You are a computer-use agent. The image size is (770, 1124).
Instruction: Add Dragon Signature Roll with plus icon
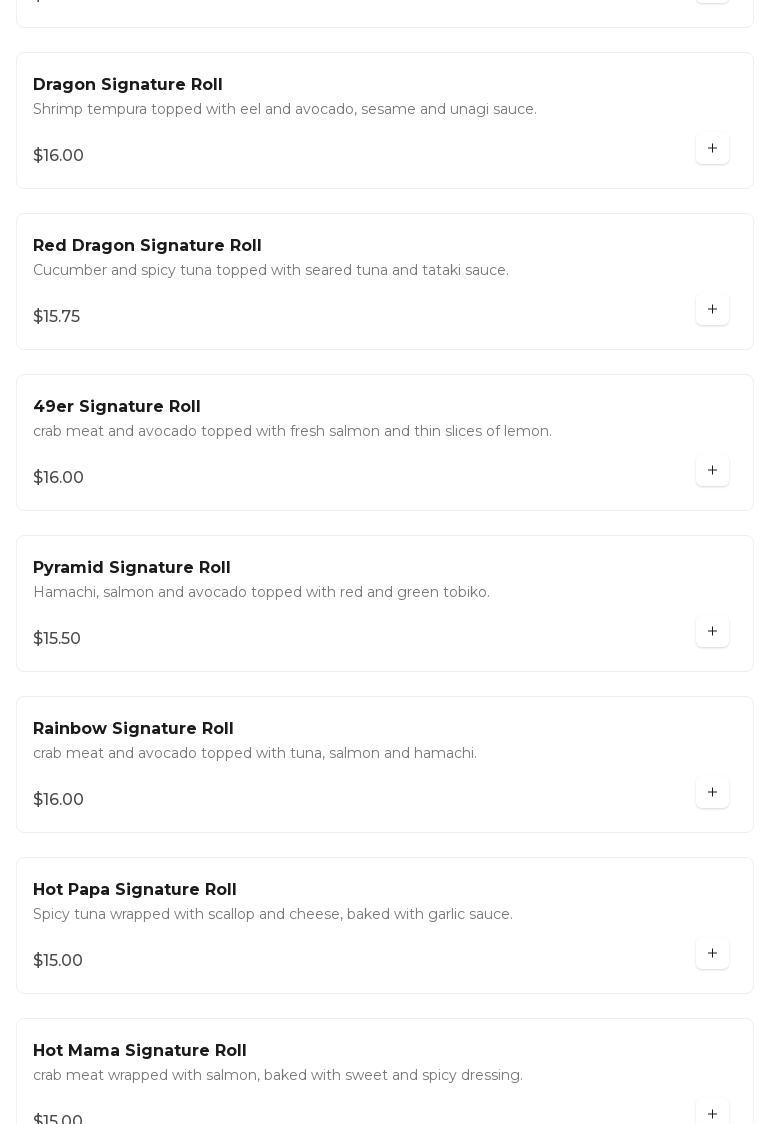712,149
